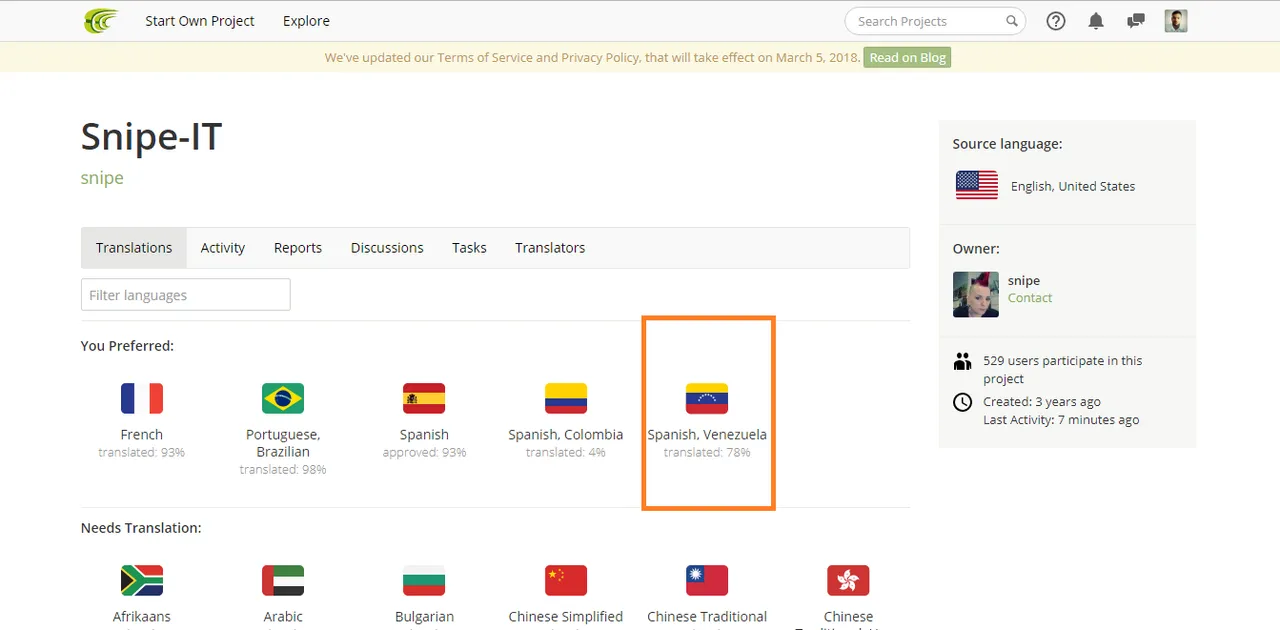Open the French language label
The height and width of the screenshot is (630, 1280).
pyautogui.click(x=142, y=435)
